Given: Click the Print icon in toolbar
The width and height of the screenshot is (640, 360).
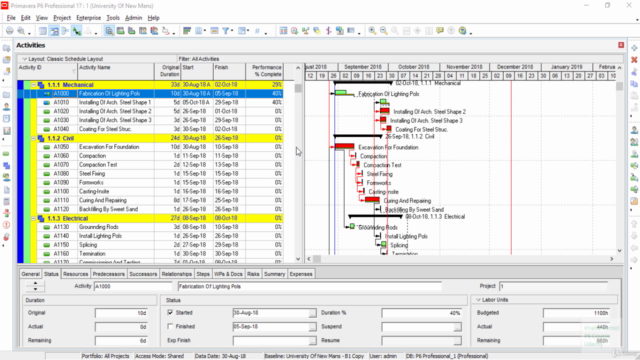Looking at the screenshot, I should [x=9, y=31].
